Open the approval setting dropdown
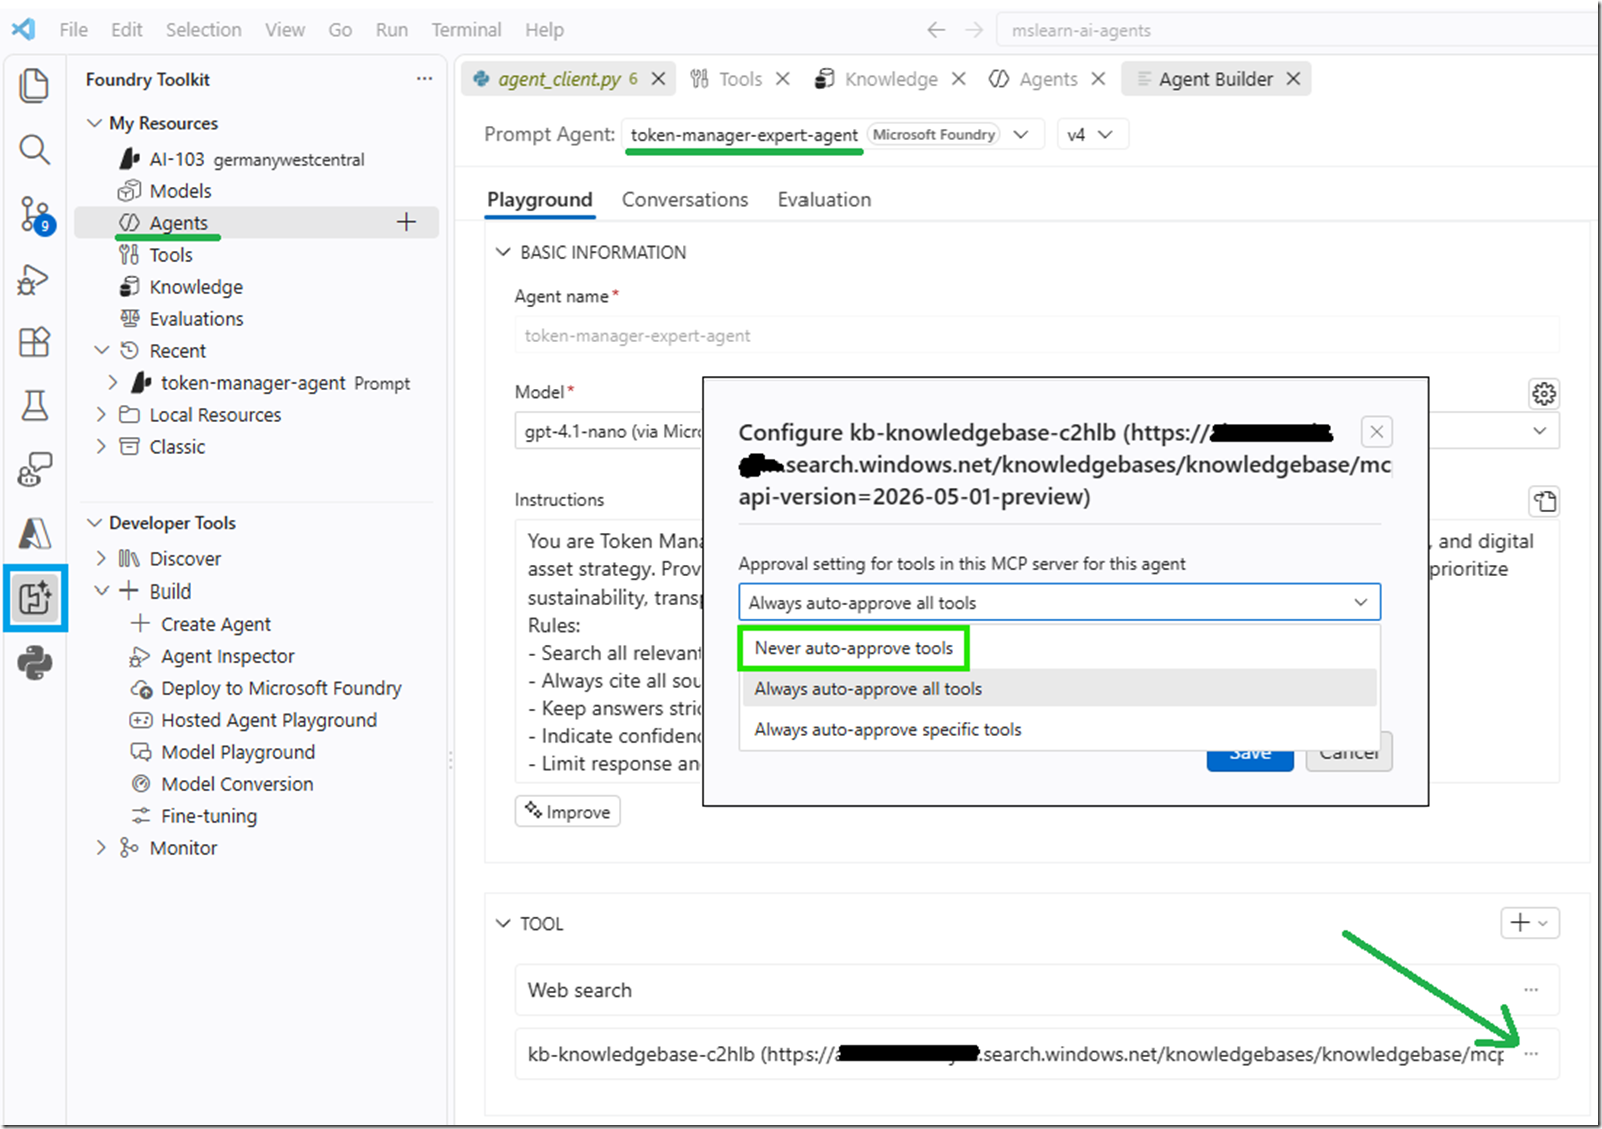Viewport: 1602px width, 1129px height. pyautogui.click(x=1059, y=602)
